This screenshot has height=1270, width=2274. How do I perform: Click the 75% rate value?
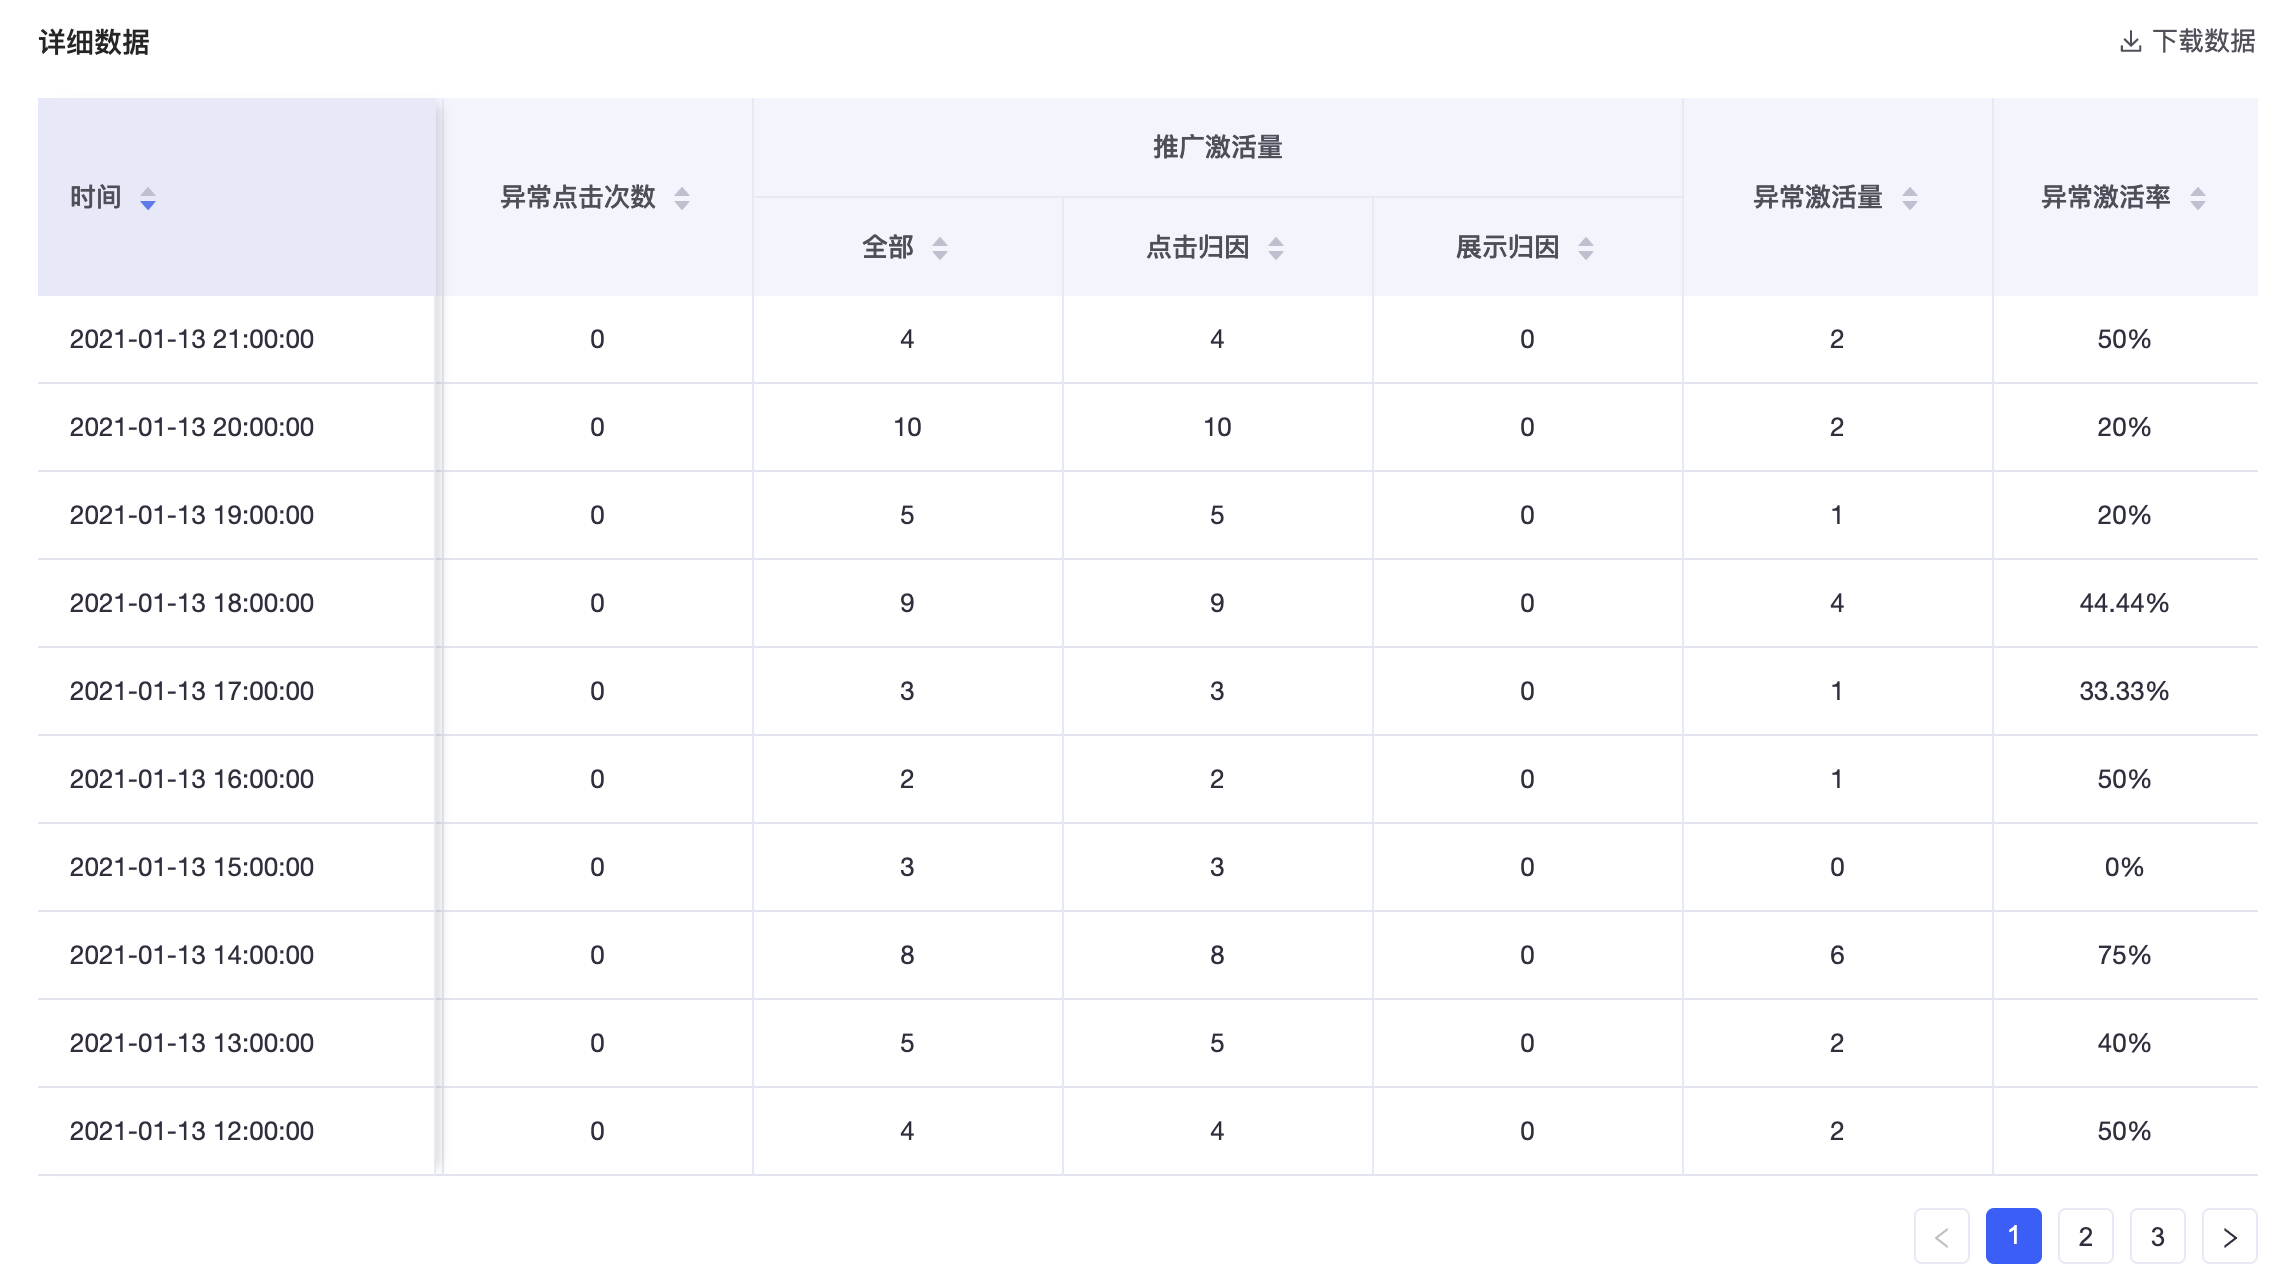(2124, 955)
